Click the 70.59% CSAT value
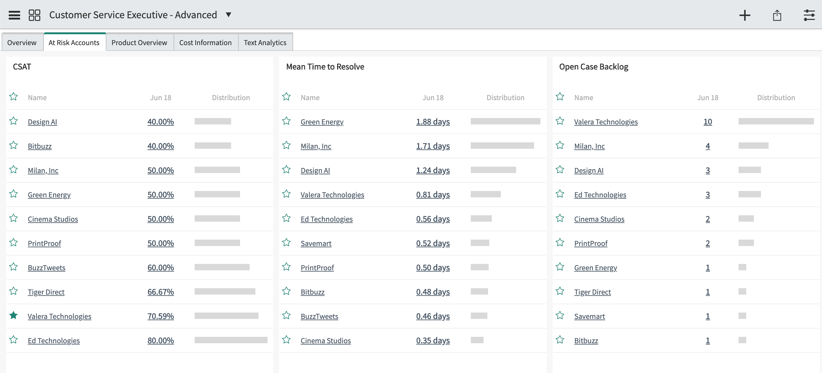This screenshot has width=822, height=373. click(160, 316)
